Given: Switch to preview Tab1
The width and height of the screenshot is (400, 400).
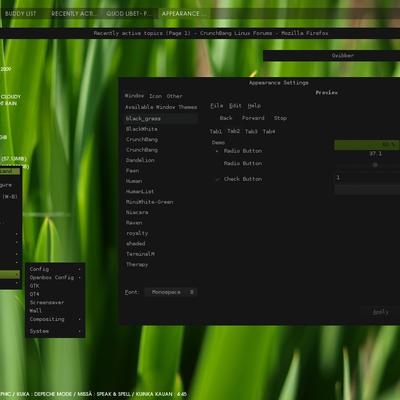Looking at the screenshot, I should pos(216,131).
